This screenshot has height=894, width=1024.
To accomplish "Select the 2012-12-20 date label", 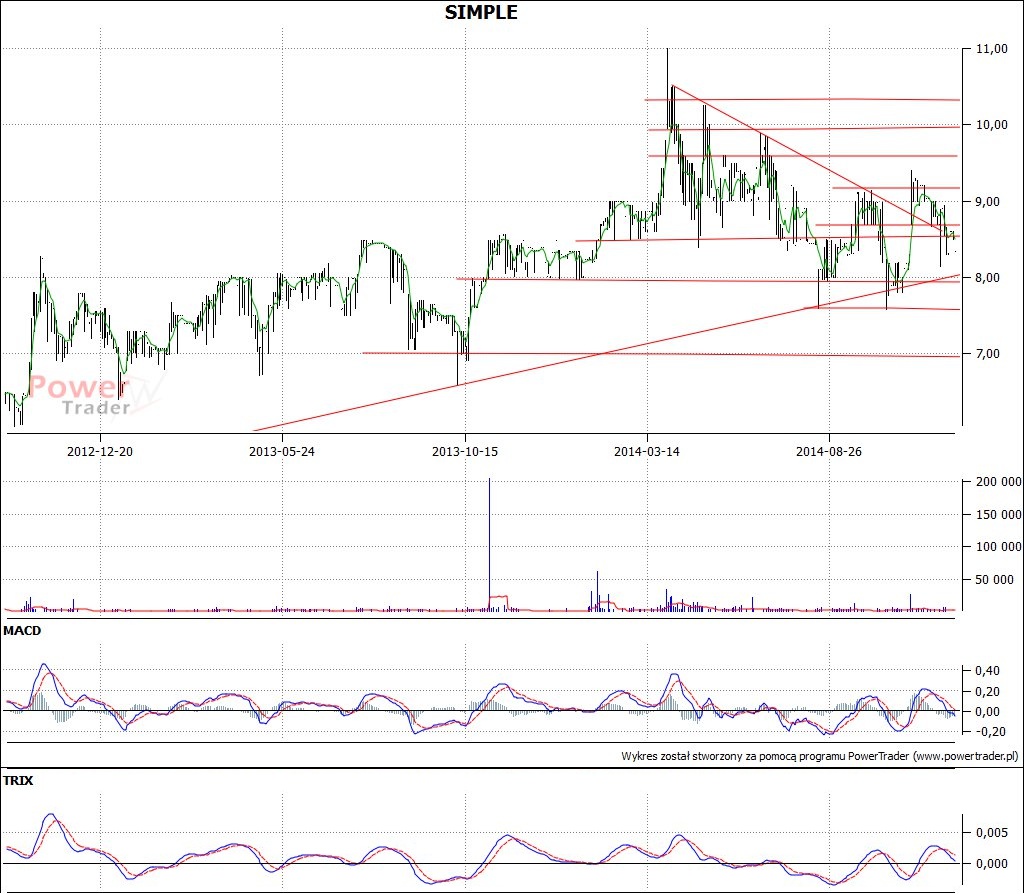I will coord(100,451).
